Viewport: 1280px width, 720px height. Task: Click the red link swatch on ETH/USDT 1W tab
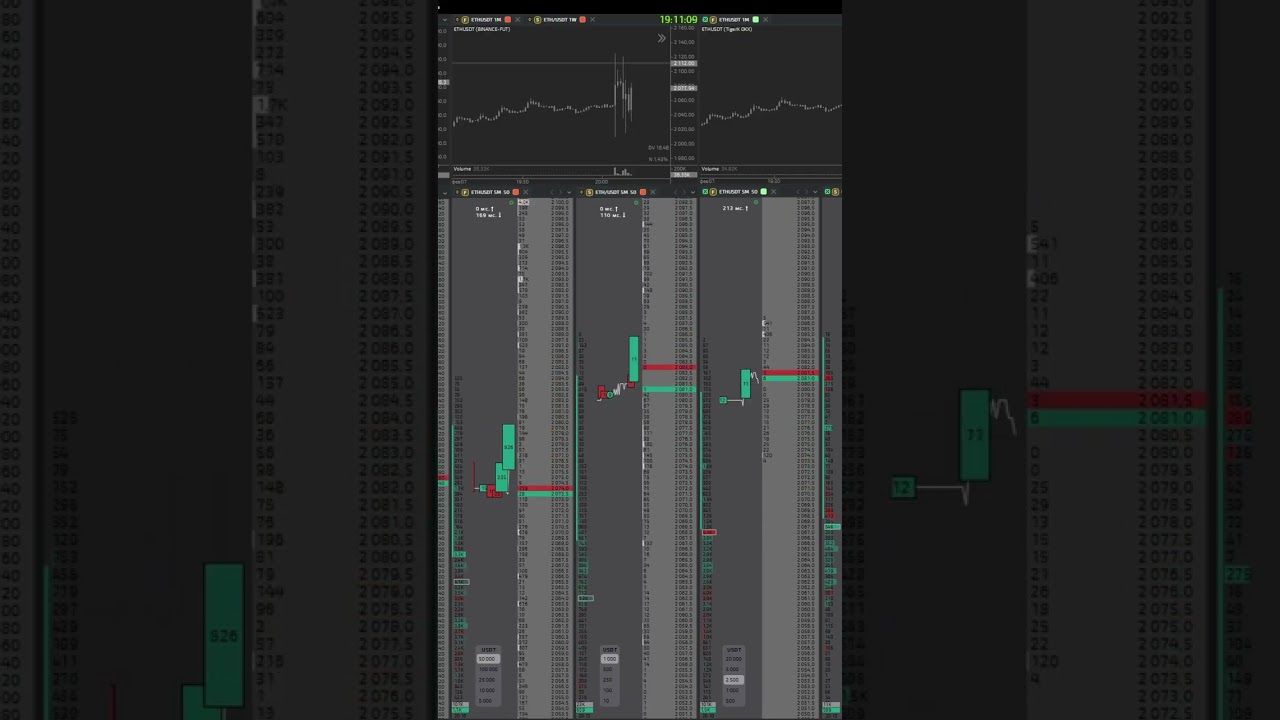[x=582, y=20]
